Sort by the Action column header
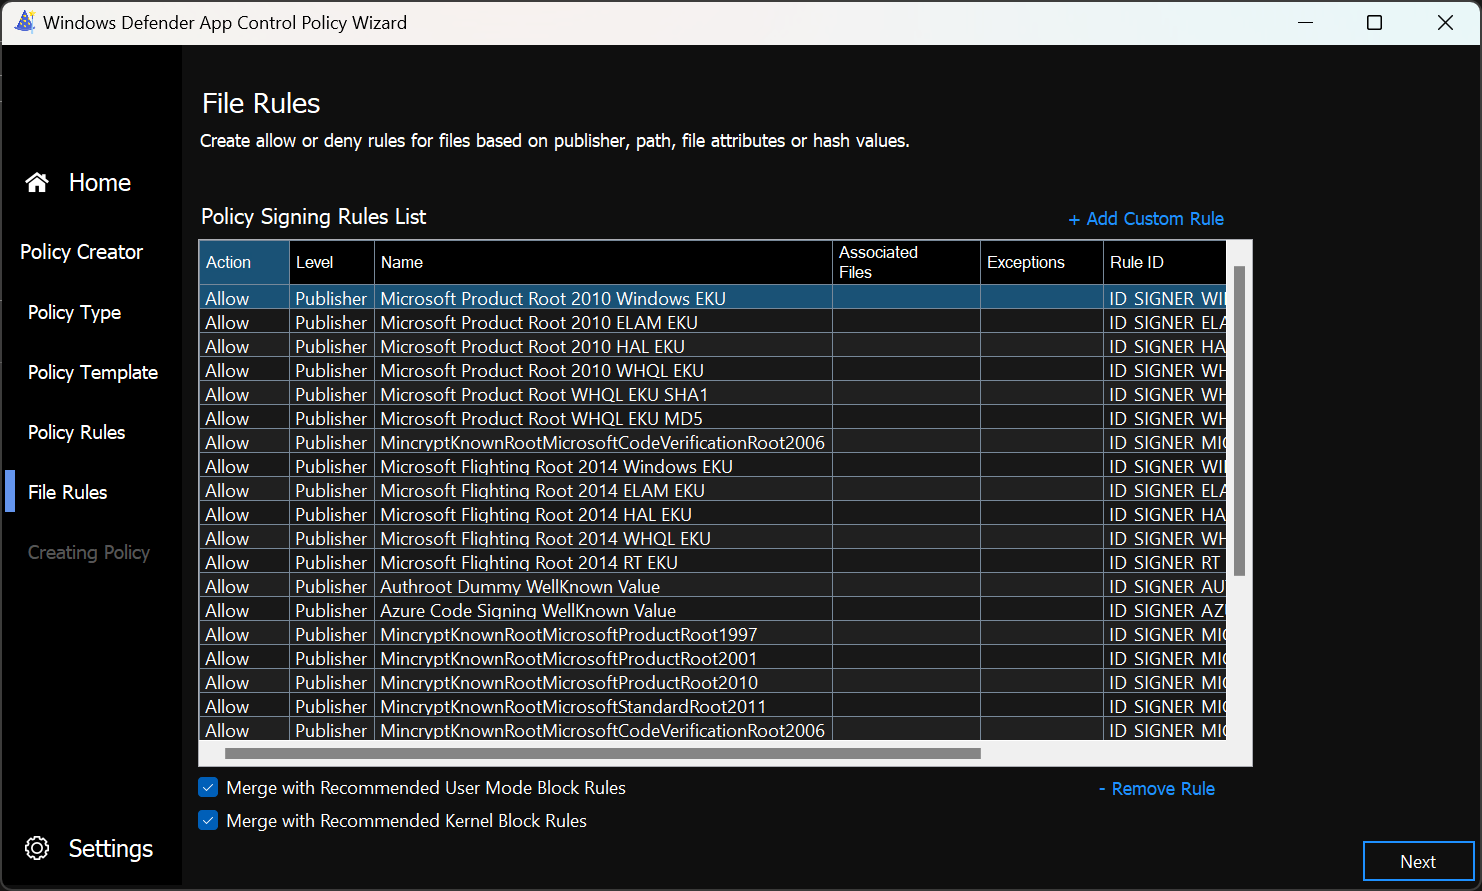The height and width of the screenshot is (891, 1482). pos(244,262)
